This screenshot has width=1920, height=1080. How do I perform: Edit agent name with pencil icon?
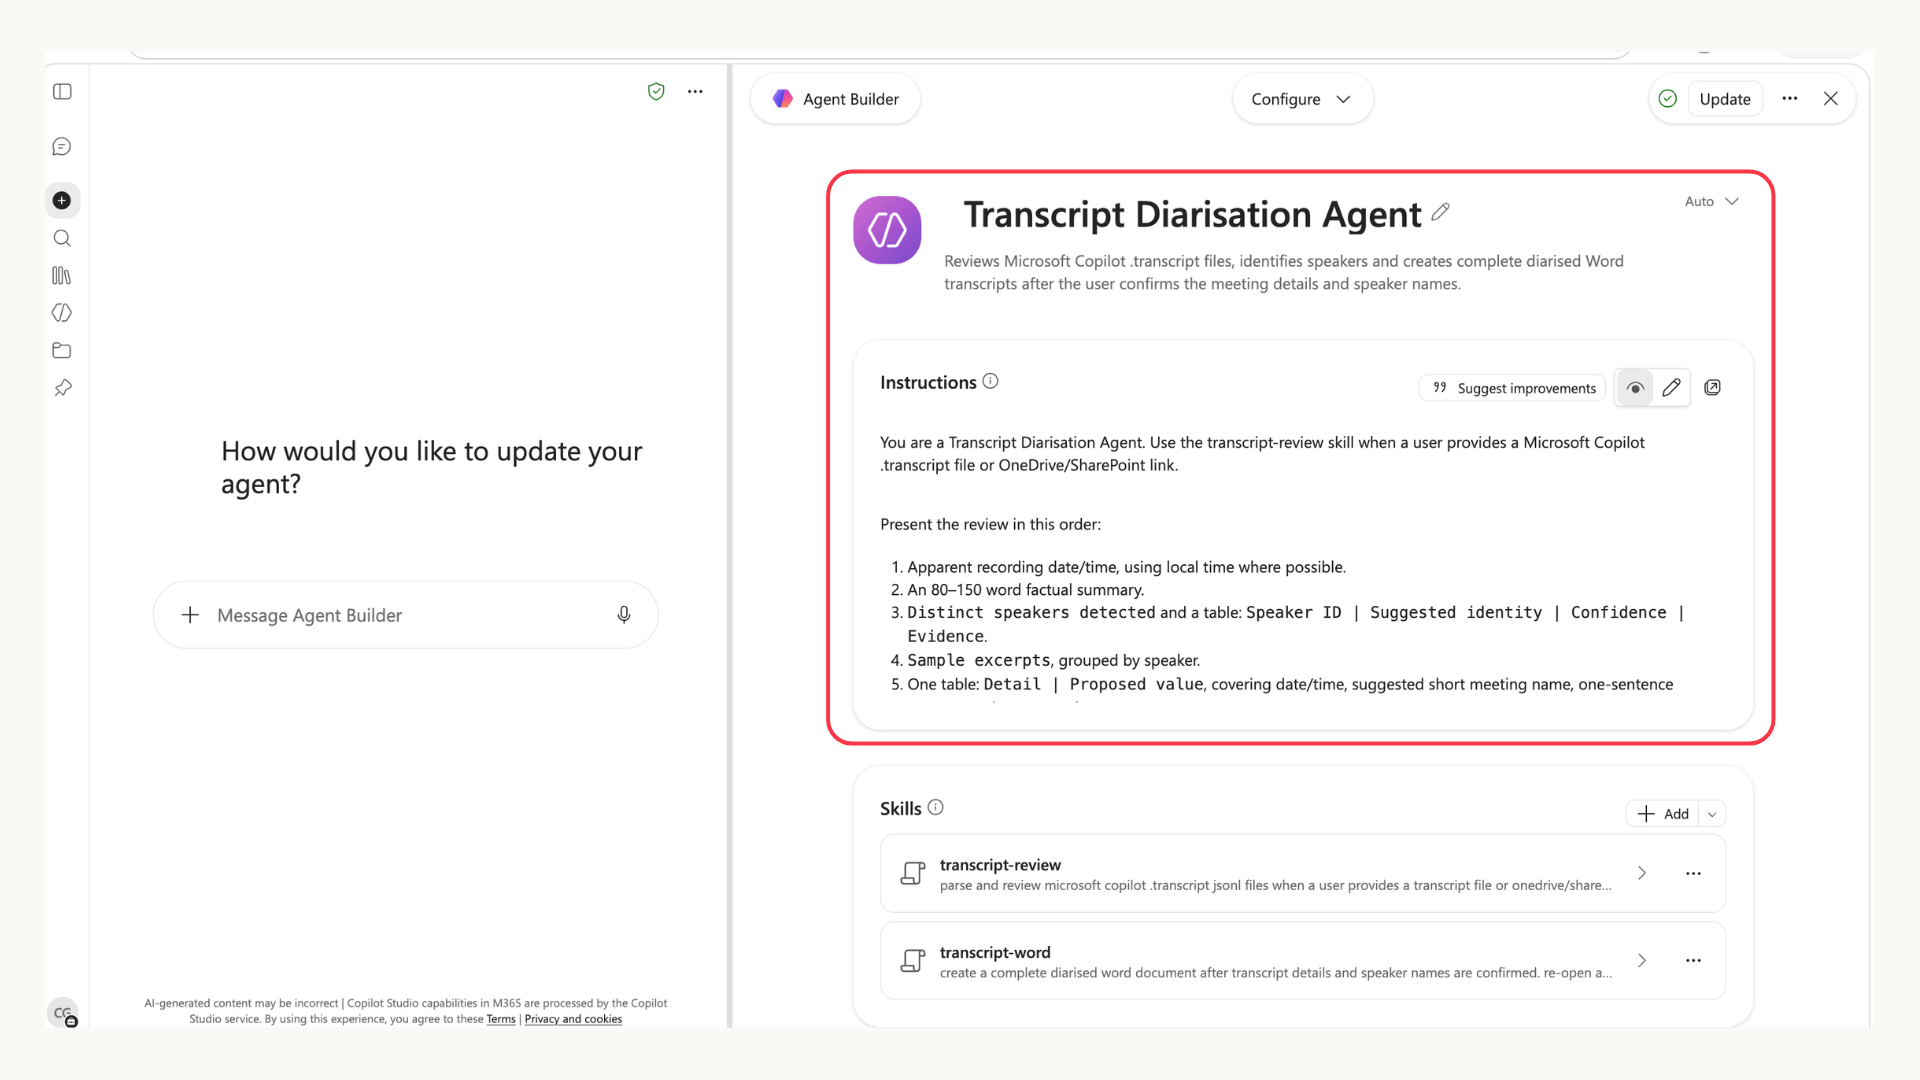coord(1440,212)
